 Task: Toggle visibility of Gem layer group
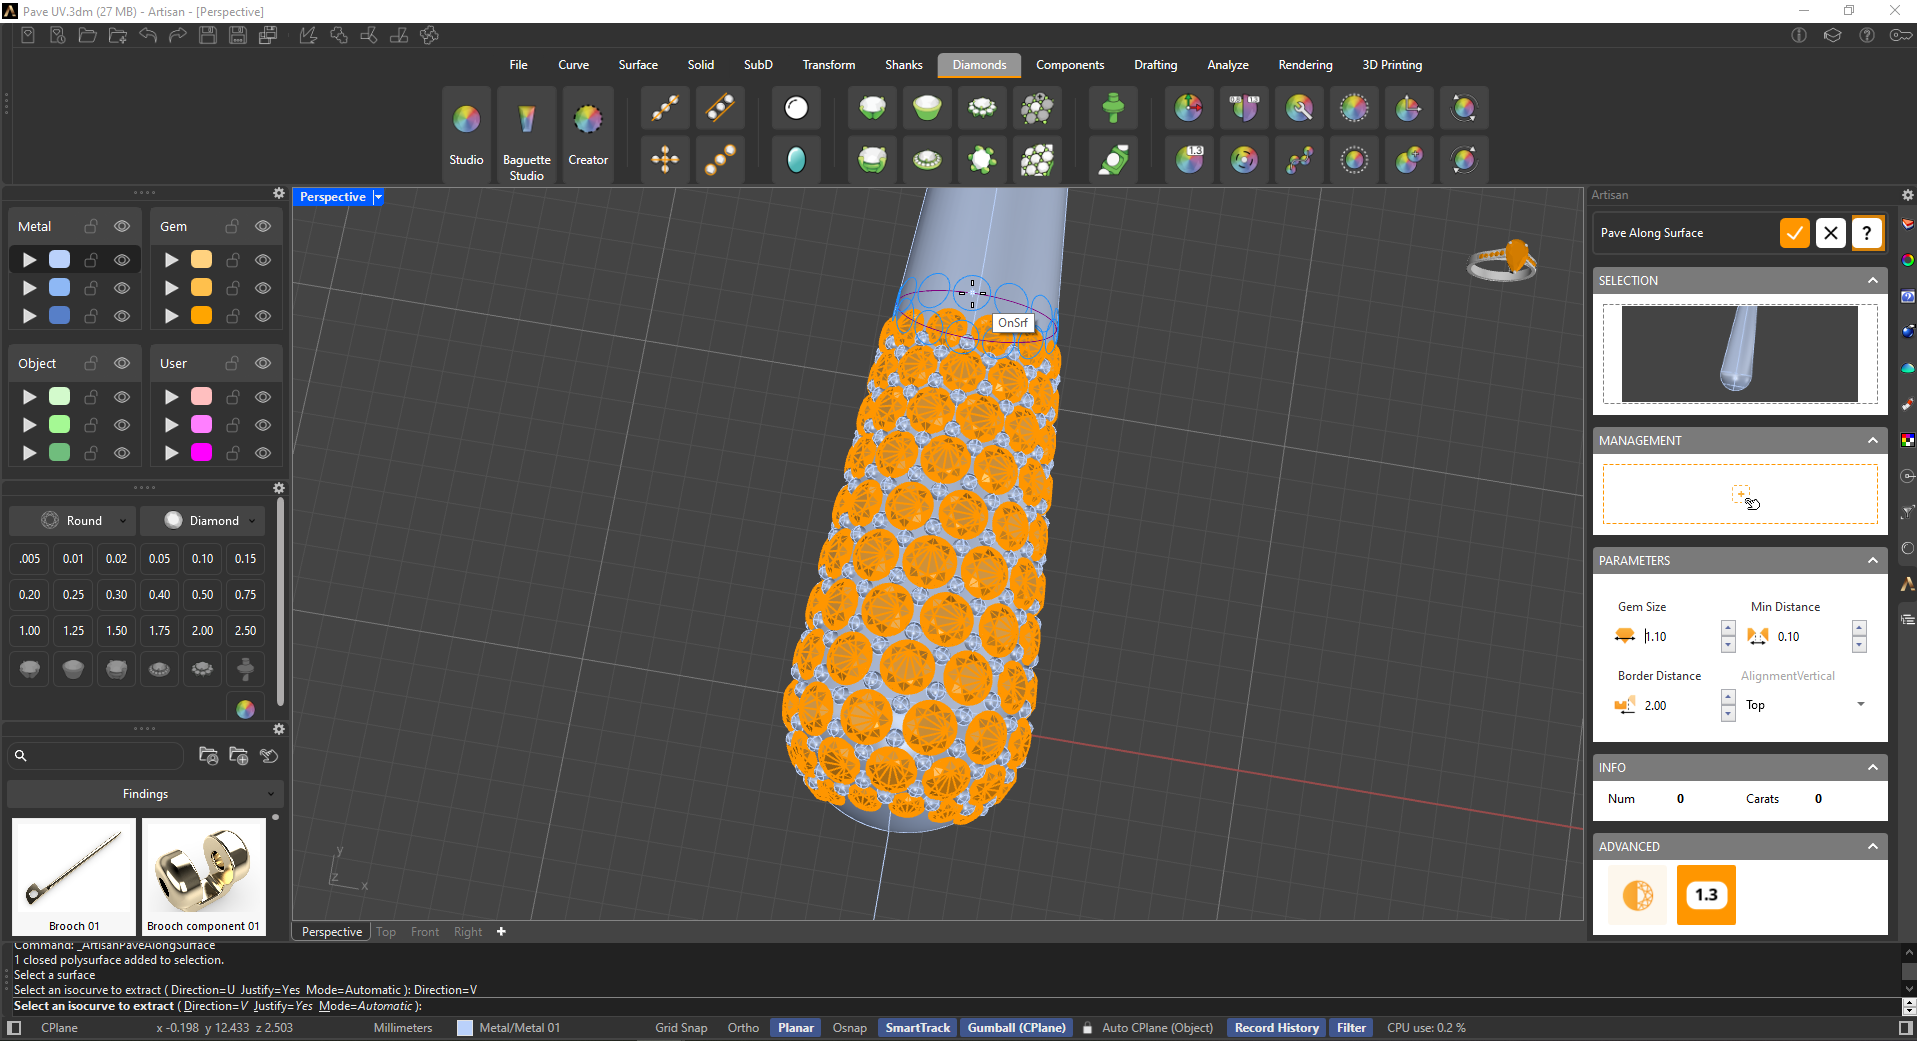263,227
